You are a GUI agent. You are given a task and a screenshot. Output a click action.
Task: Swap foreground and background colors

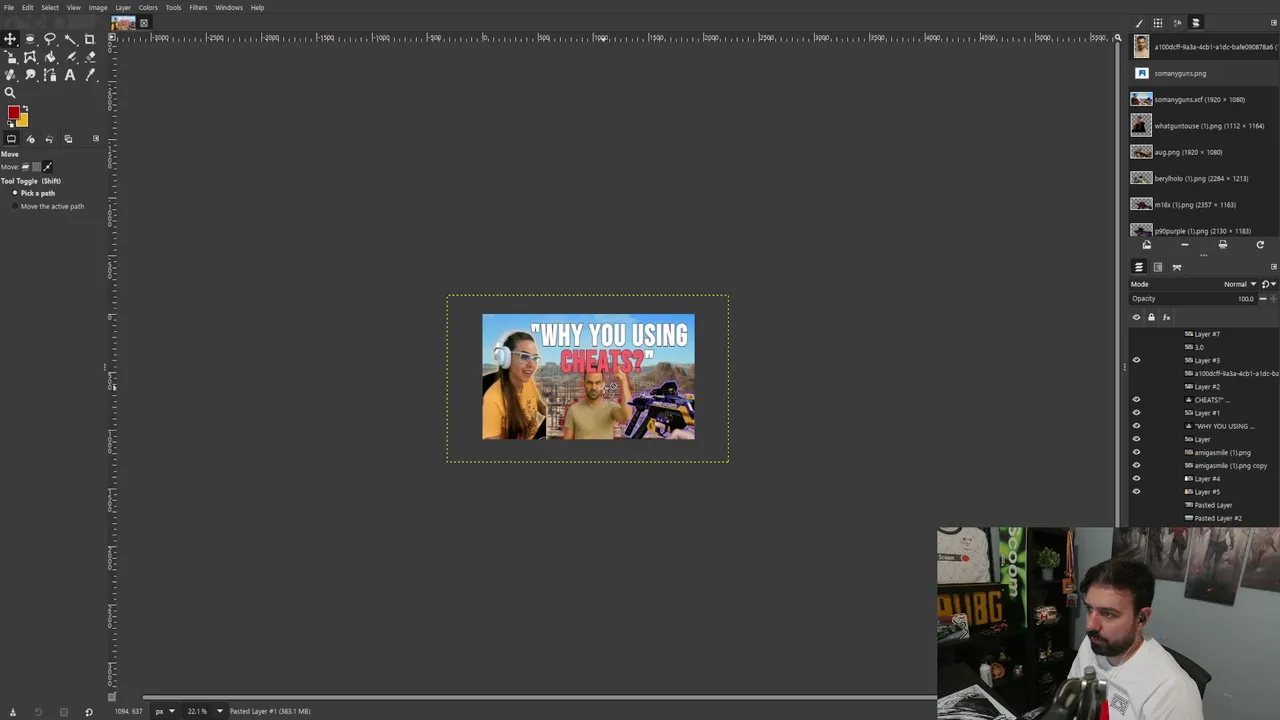point(25,108)
